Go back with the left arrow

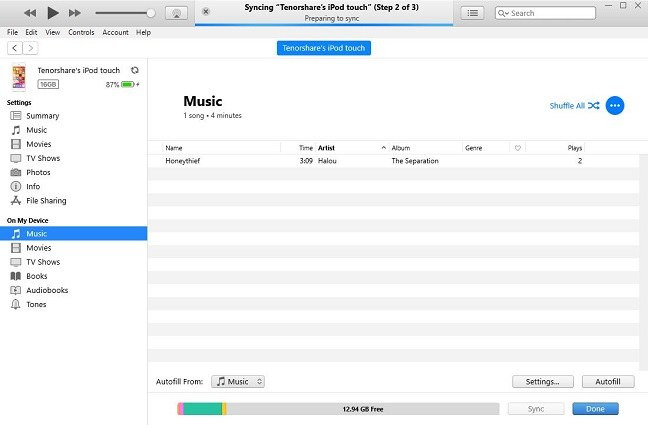click(15, 48)
